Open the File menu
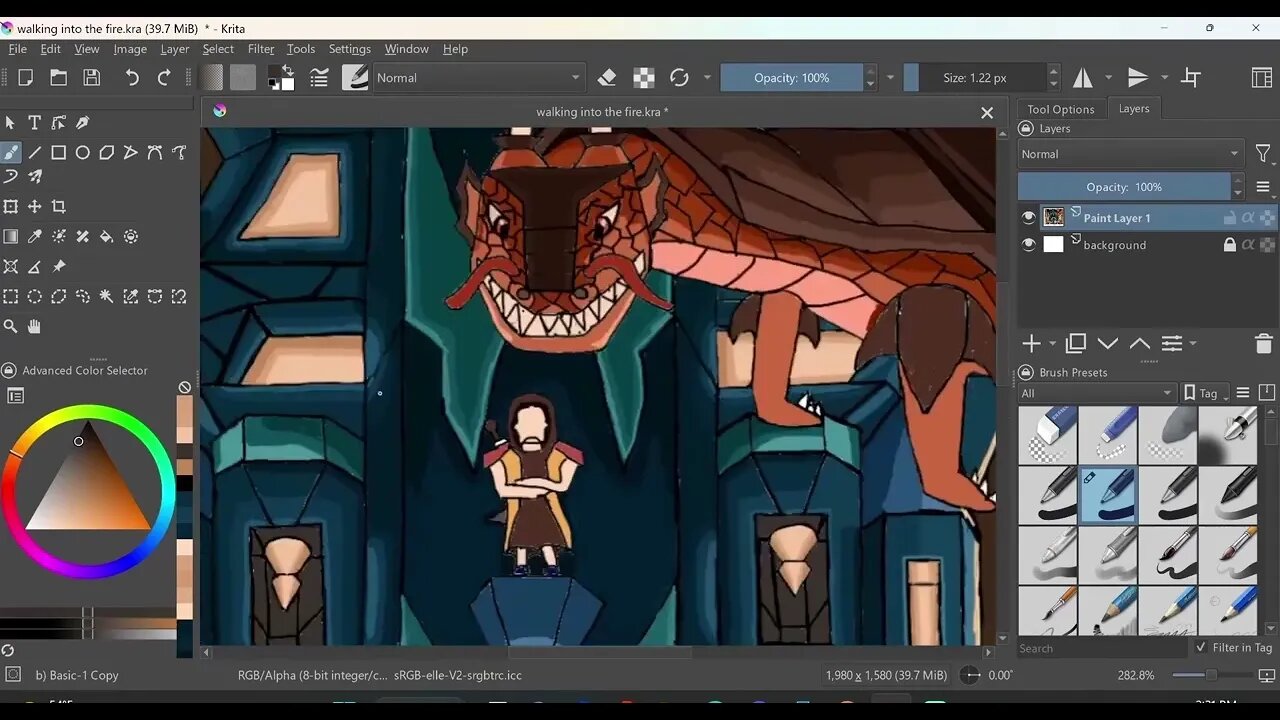 point(17,49)
